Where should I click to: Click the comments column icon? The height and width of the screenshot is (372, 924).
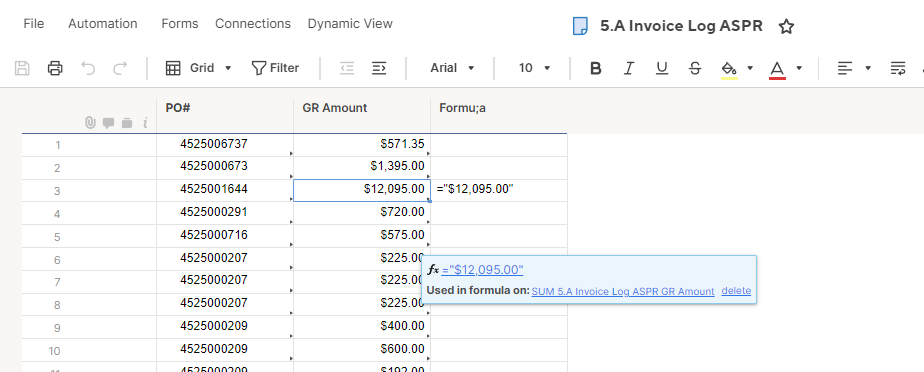[108, 123]
